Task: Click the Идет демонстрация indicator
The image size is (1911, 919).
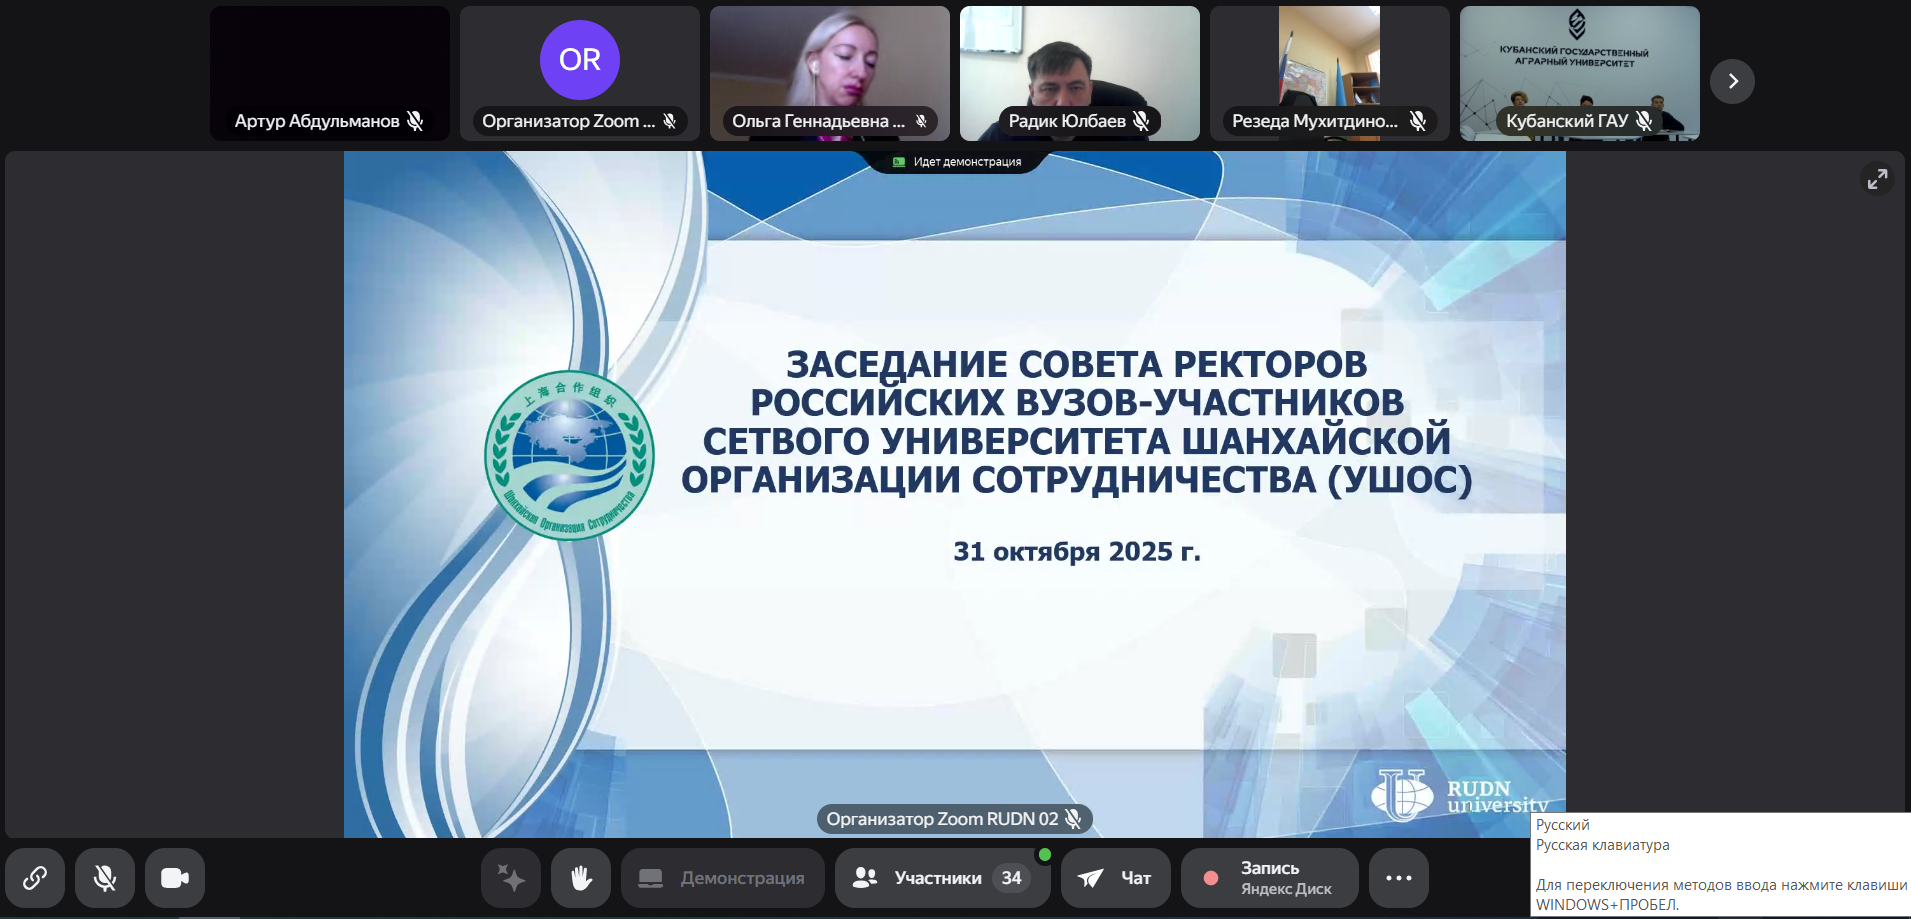Action: pyautogui.click(x=957, y=162)
